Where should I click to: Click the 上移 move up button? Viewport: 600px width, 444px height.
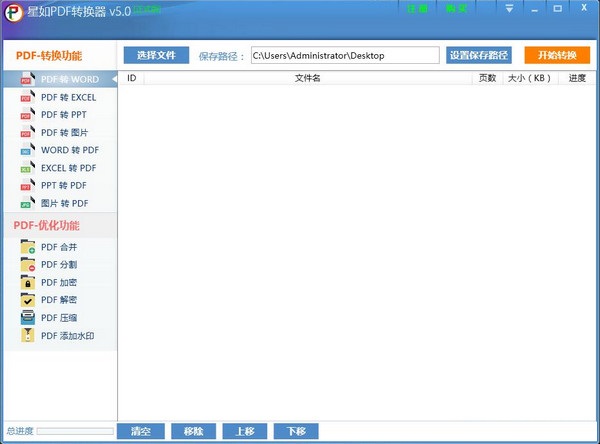click(245, 431)
